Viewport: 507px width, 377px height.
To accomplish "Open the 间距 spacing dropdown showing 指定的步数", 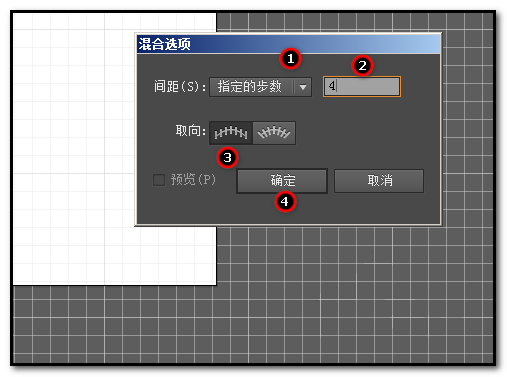I will coord(260,87).
